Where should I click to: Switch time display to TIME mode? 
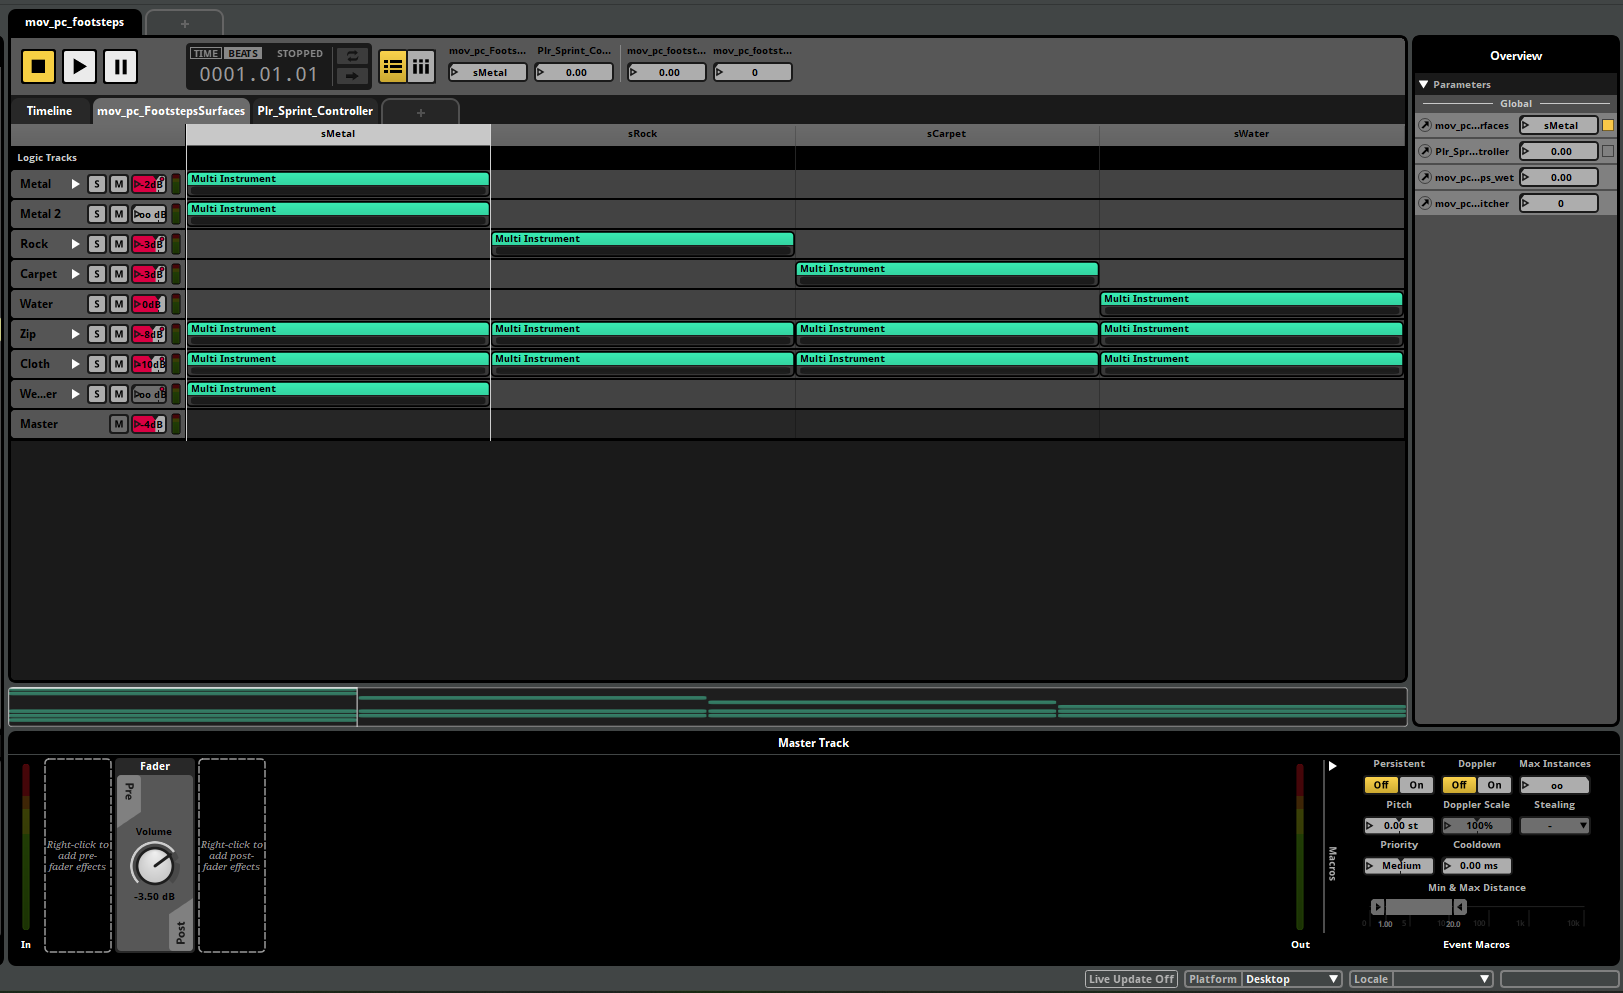206,54
